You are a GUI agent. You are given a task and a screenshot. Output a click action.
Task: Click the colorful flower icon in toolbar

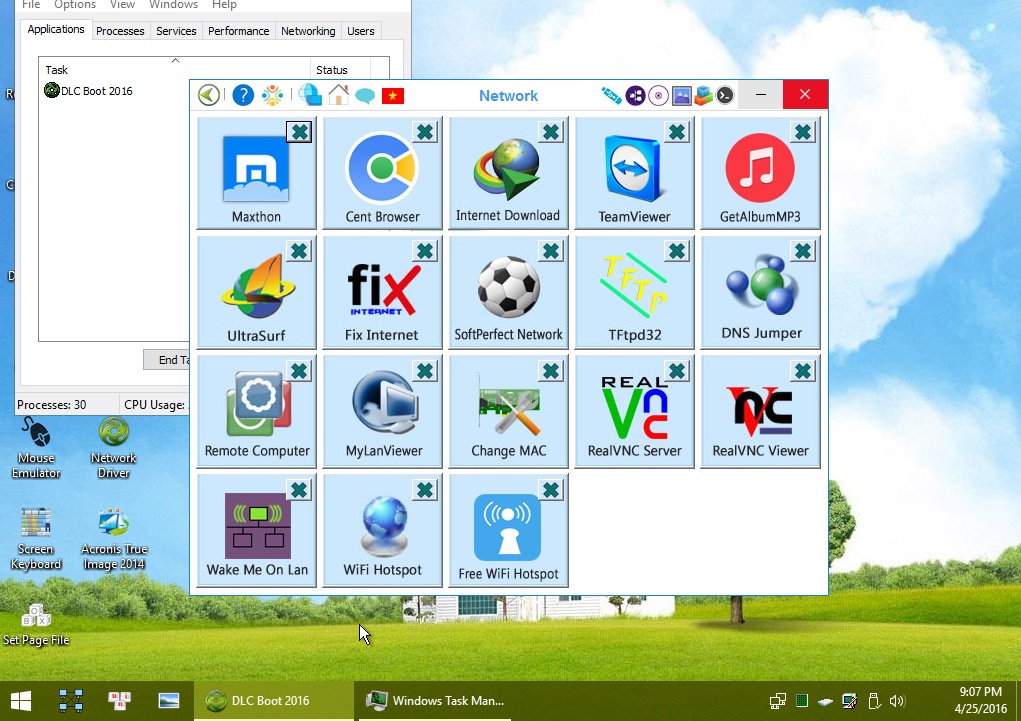click(x=272, y=95)
